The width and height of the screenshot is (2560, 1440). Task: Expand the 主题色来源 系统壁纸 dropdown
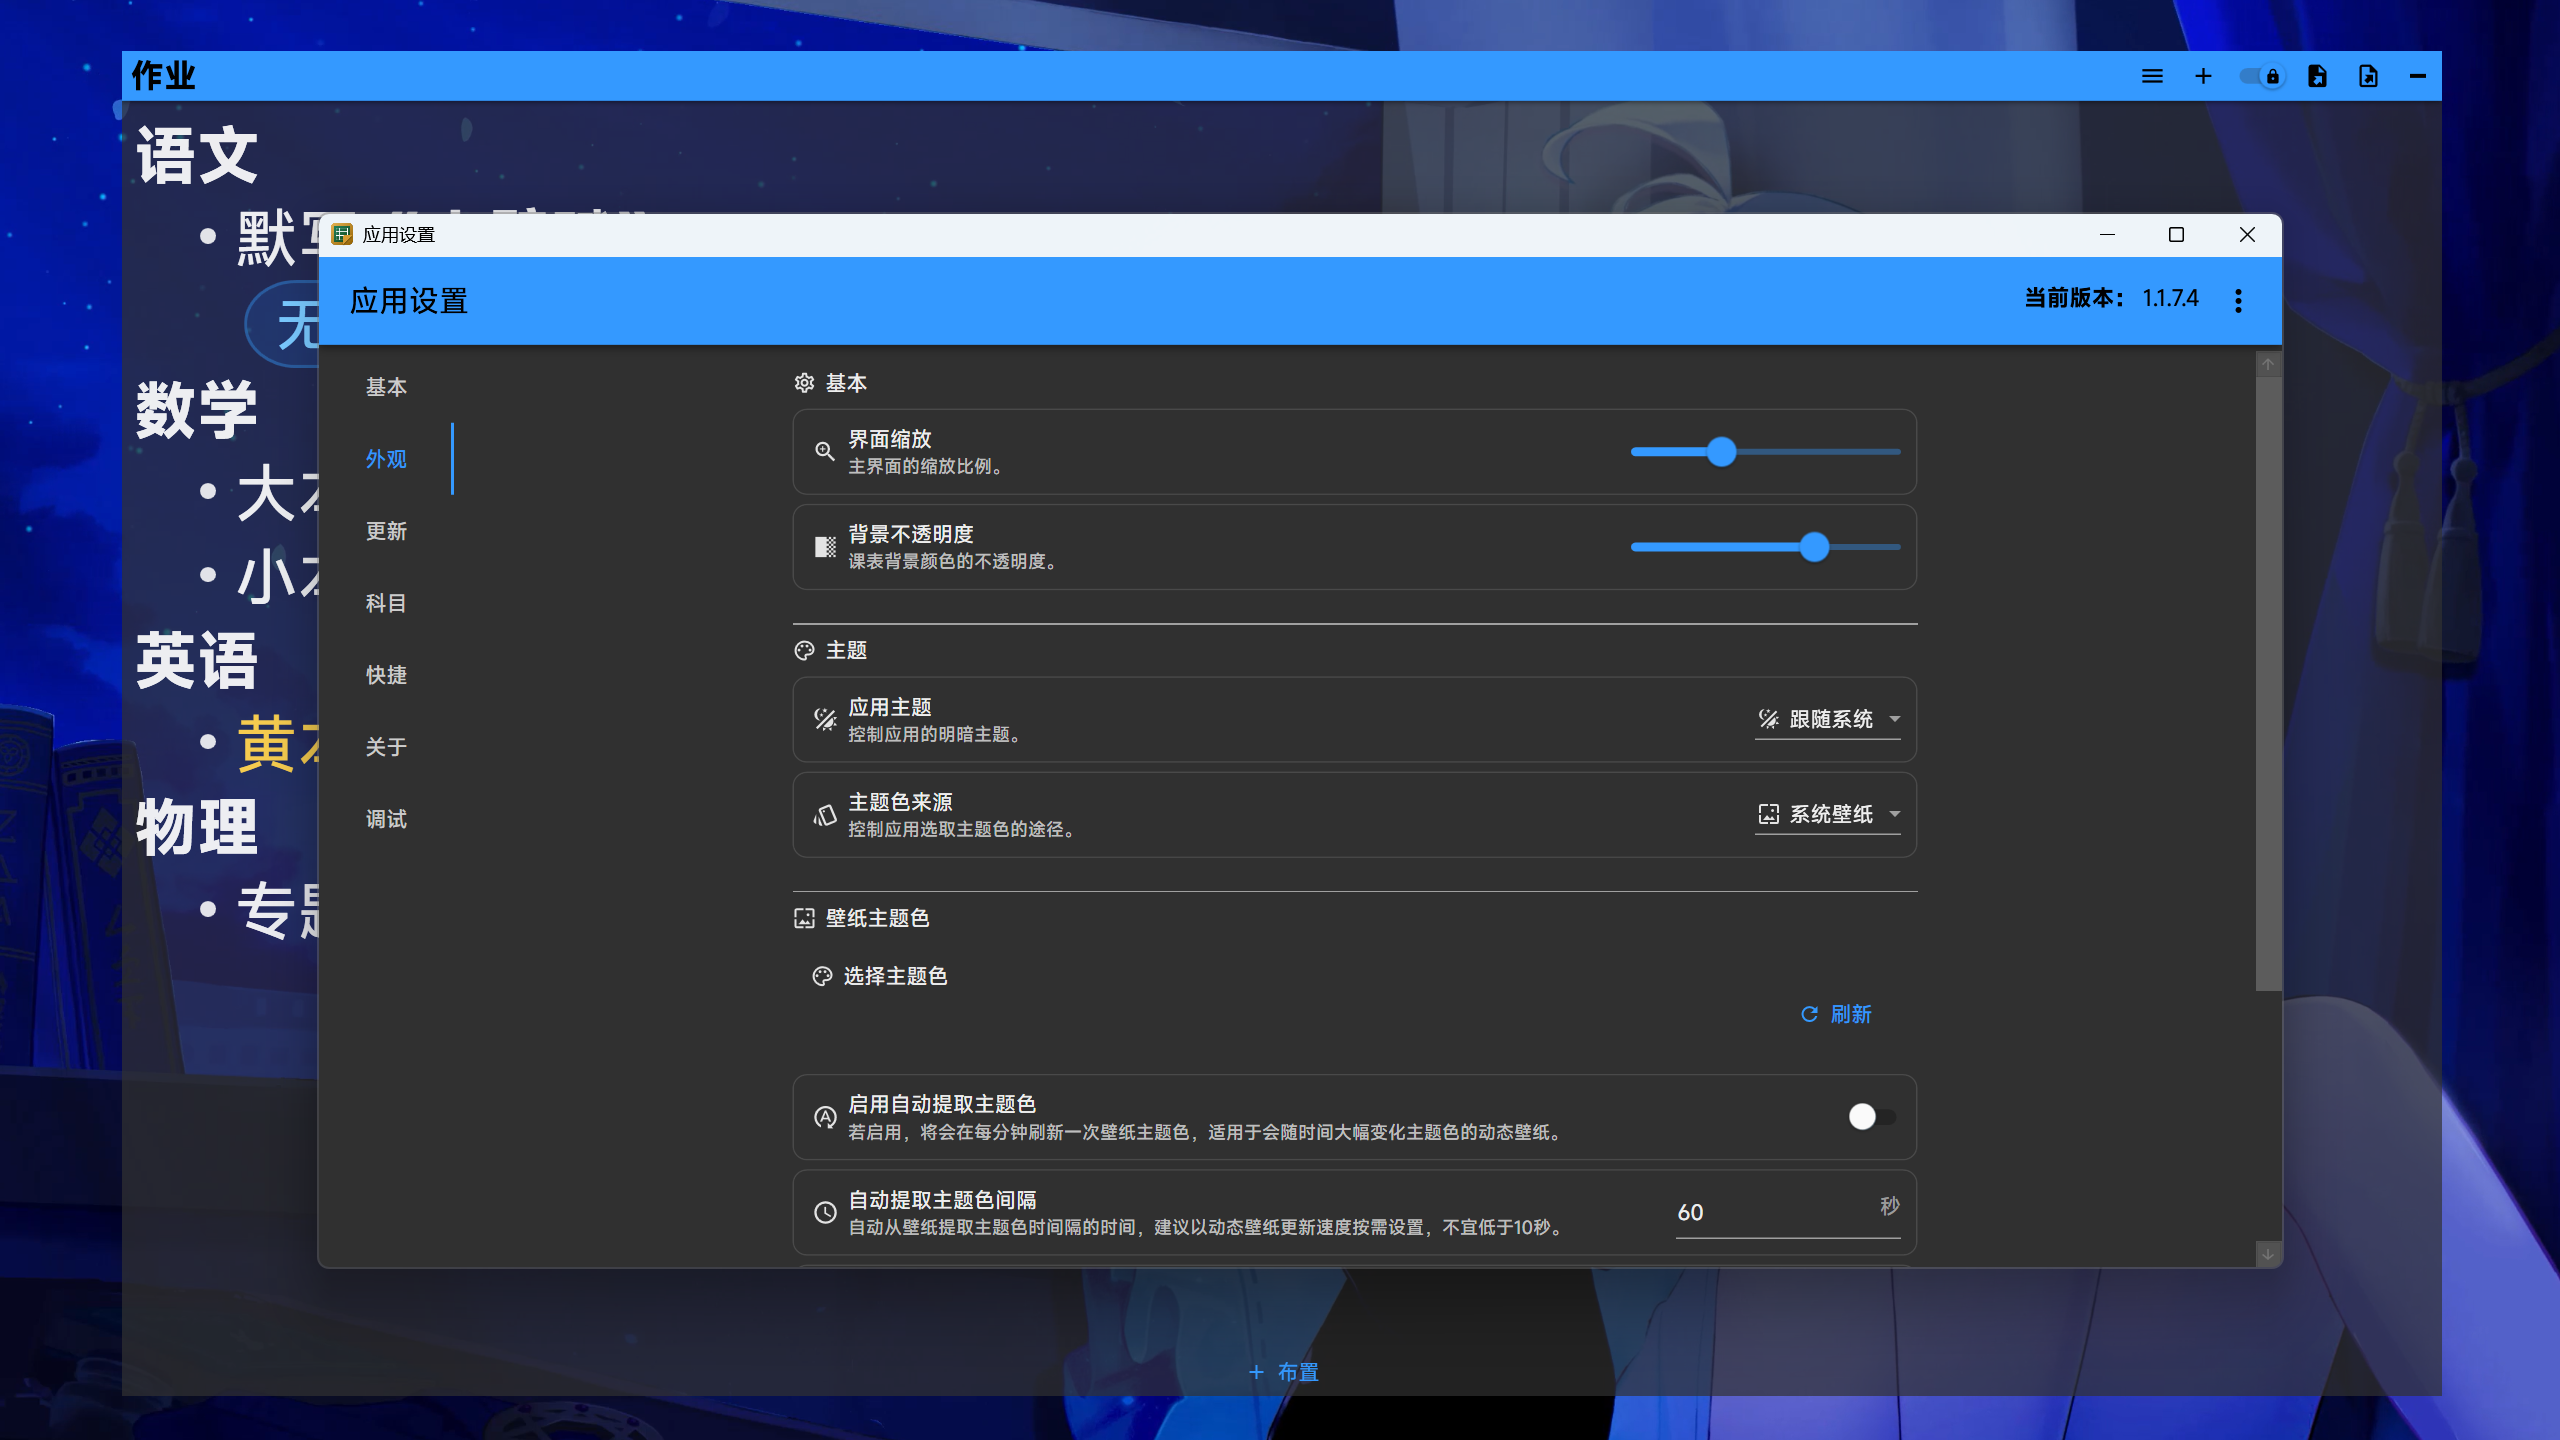[x=1828, y=814]
